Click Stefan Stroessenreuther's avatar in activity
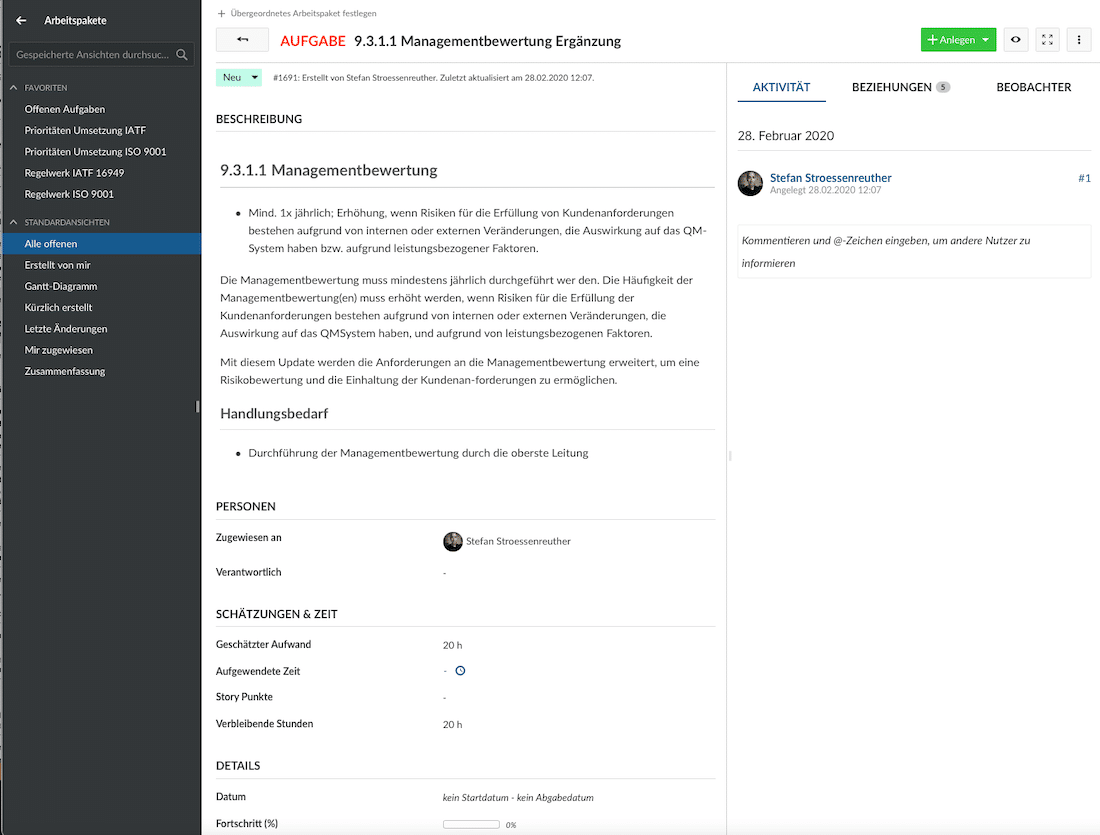 point(750,183)
